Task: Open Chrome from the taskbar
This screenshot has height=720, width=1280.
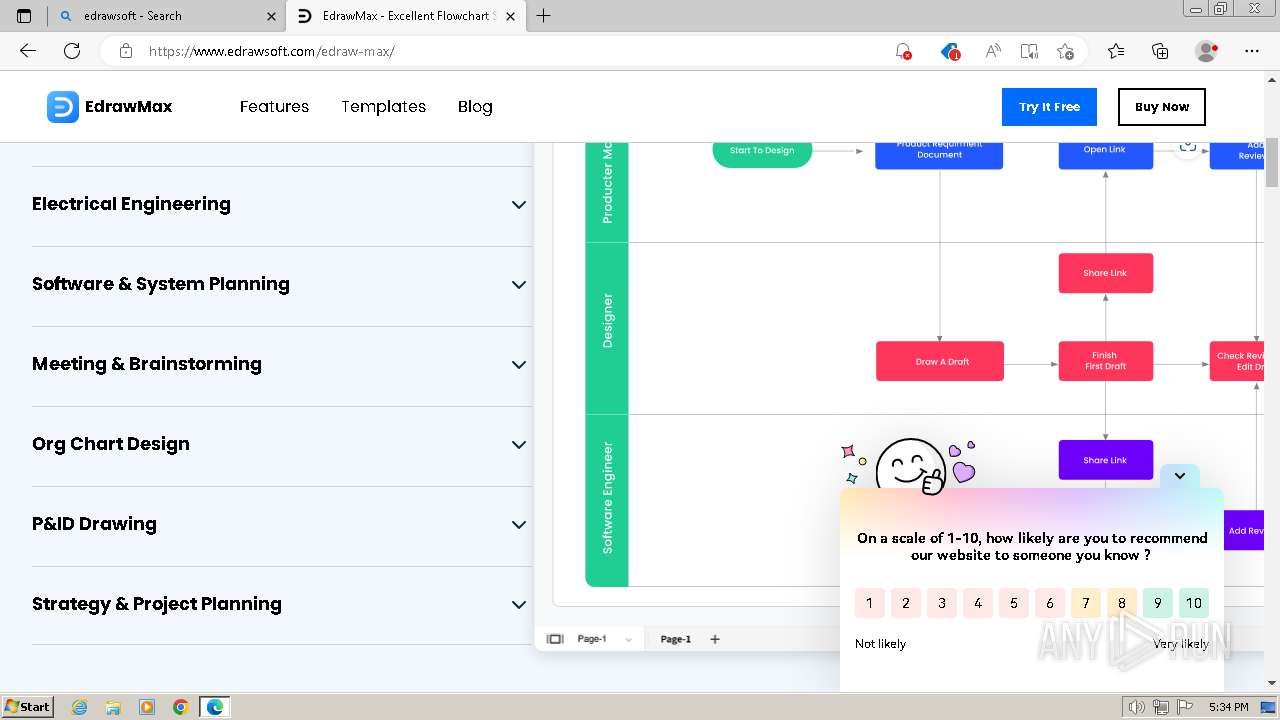Action: [181, 707]
